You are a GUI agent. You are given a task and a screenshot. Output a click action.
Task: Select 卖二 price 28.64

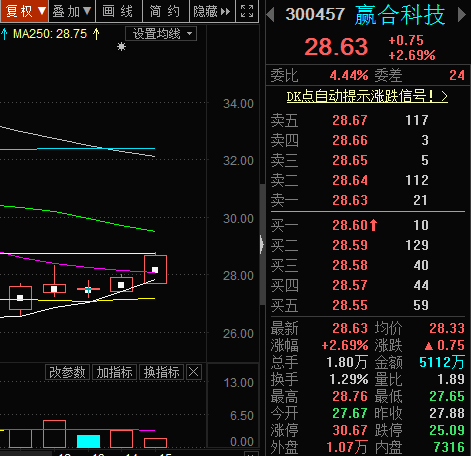350,180
